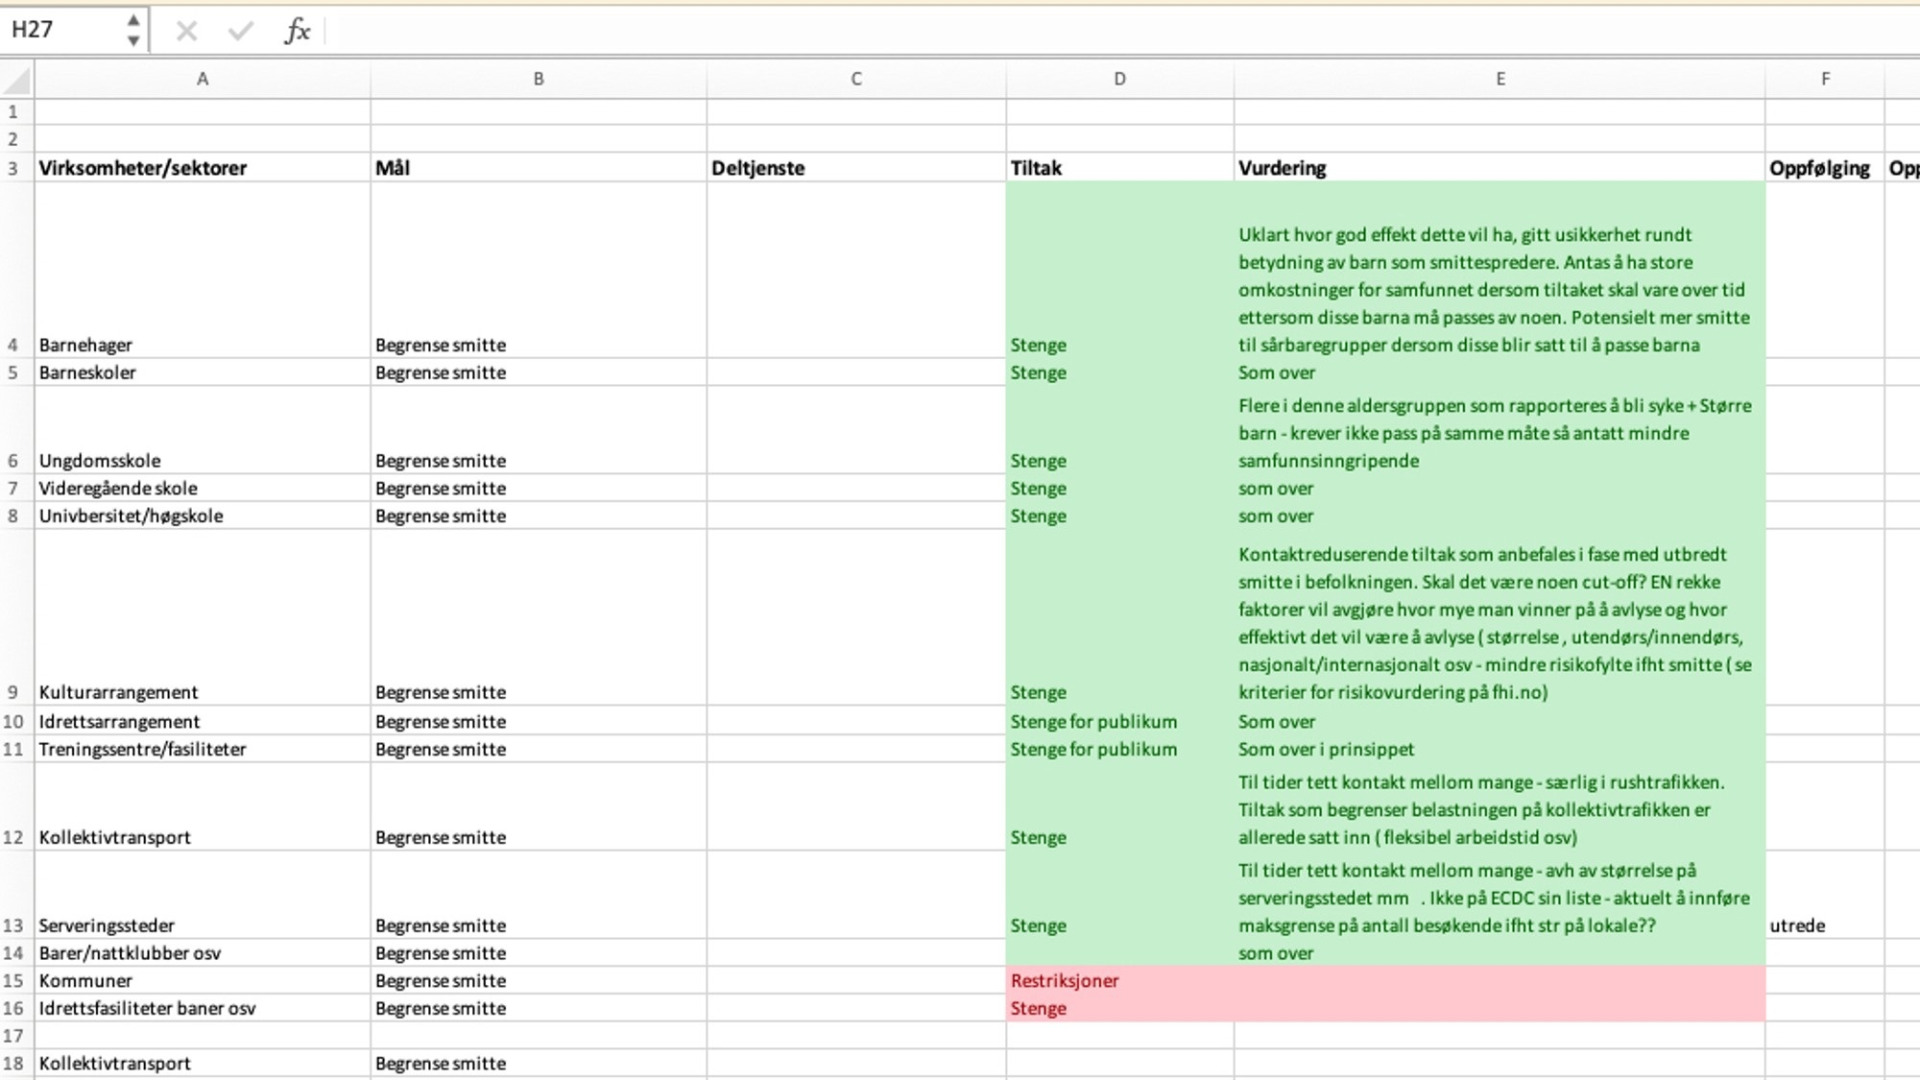Select column A header

(x=202, y=79)
